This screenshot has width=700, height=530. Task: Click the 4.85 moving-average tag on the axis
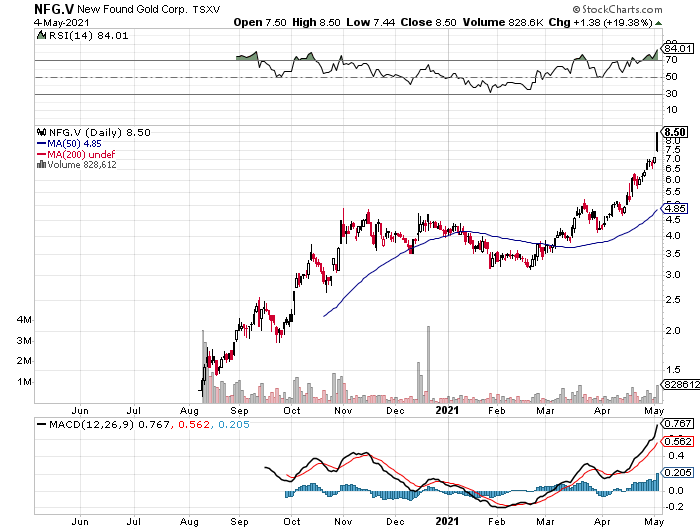pyautogui.click(x=675, y=209)
